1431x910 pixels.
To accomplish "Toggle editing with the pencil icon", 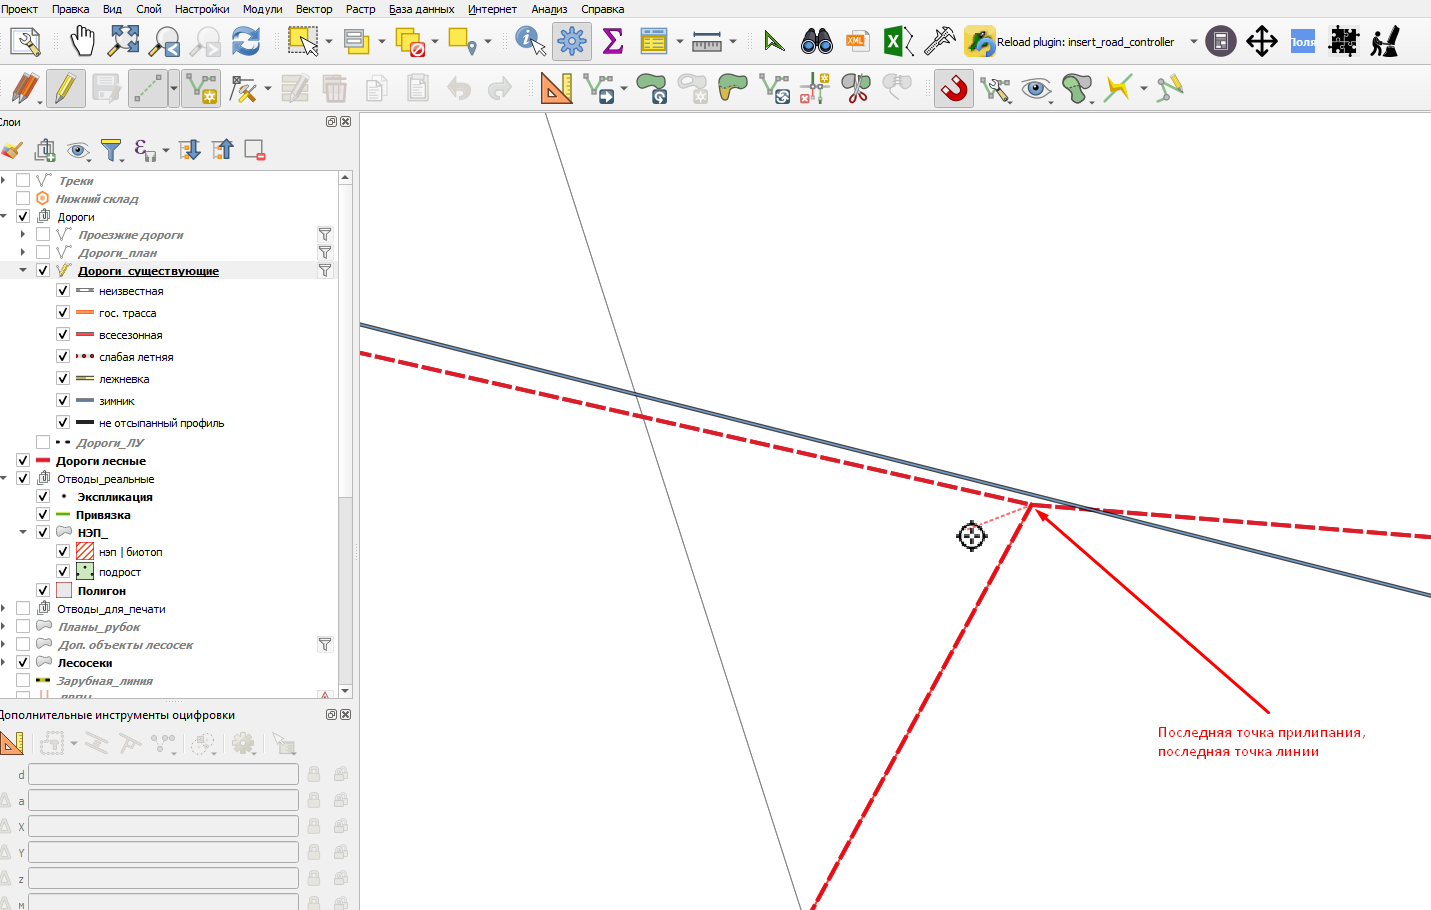I will click(65, 88).
